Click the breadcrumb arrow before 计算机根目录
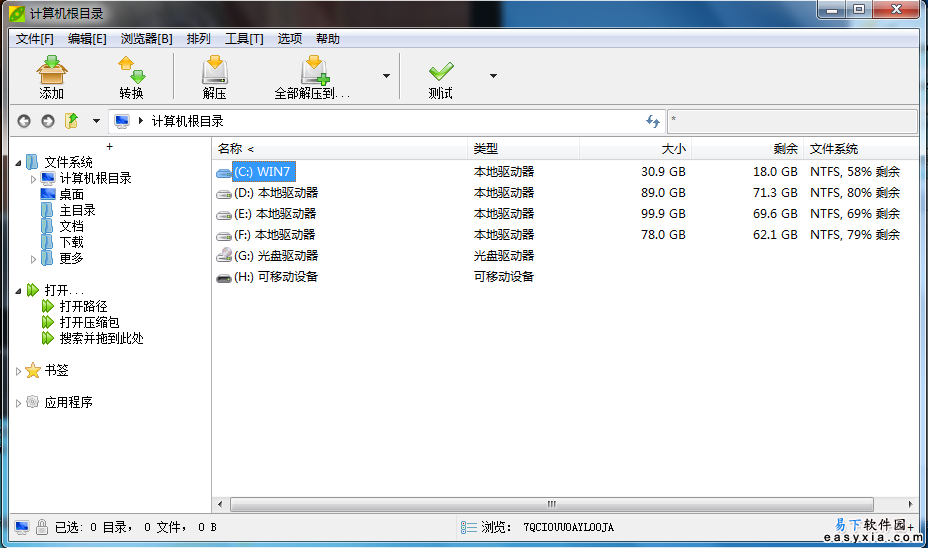This screenshot has height=548, width=928. (141, 121)
